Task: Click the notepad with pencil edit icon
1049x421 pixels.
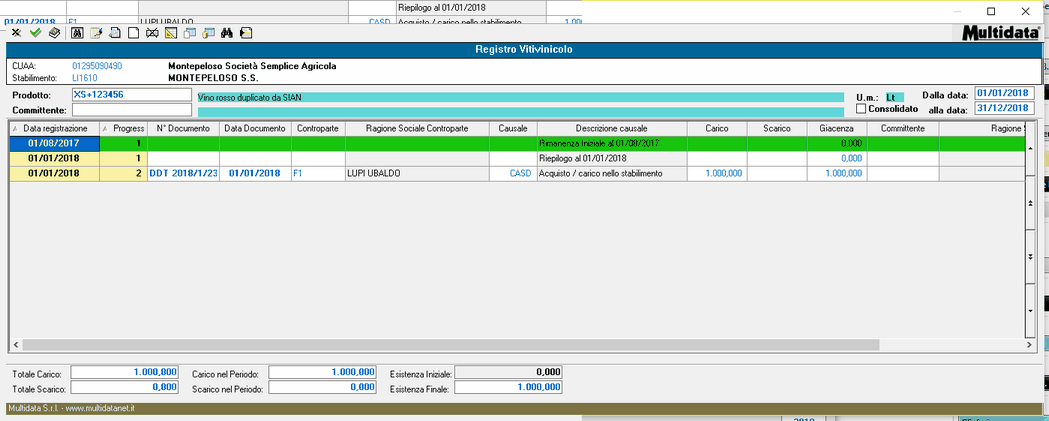Action: [96, 33]
